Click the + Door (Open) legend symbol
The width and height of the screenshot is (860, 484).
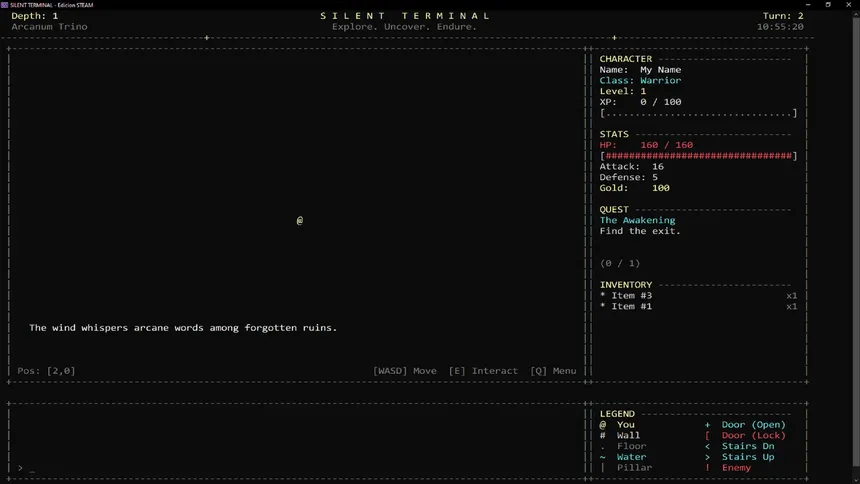coord(708,425)
